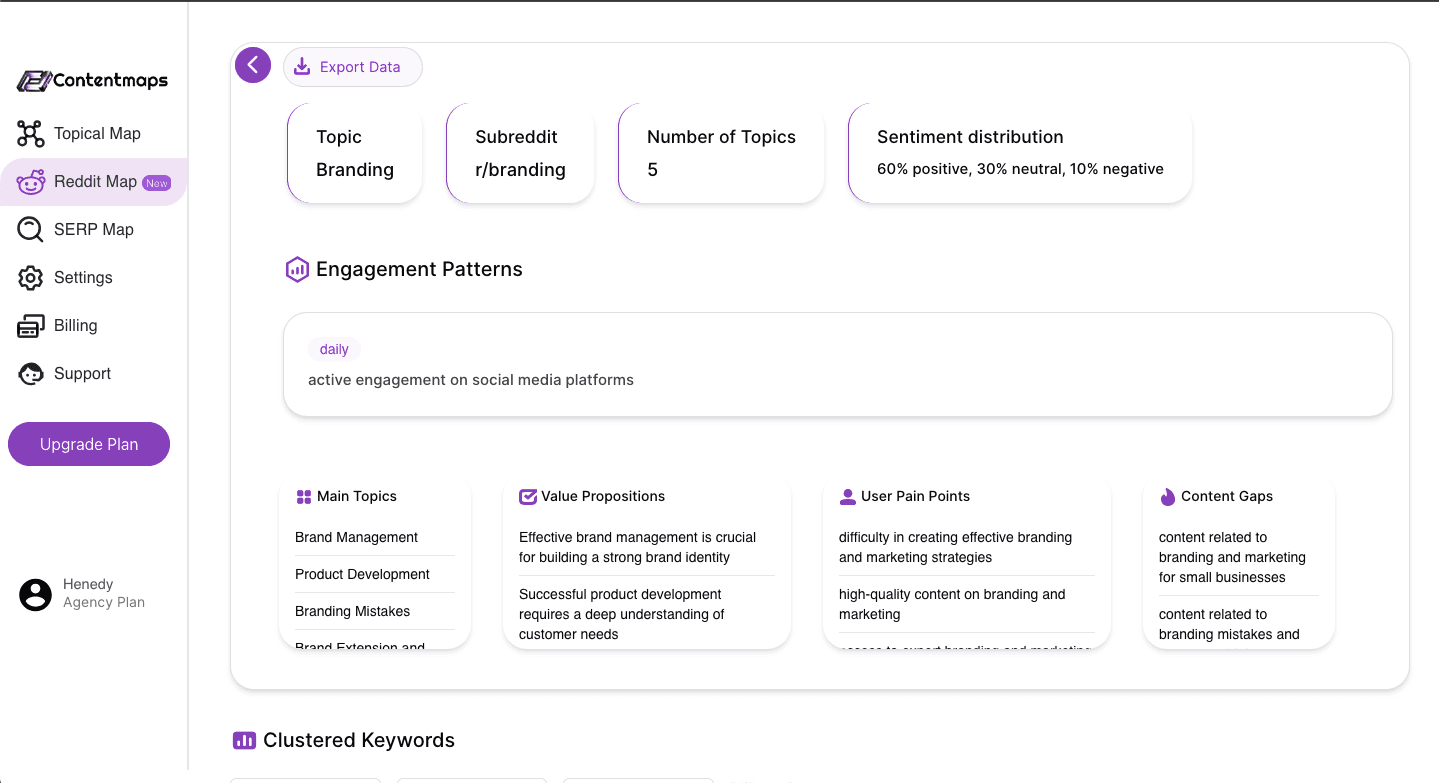Click the purple back arrow button
The height and width of the screenshot is (783, 1439).
[253, 66]
